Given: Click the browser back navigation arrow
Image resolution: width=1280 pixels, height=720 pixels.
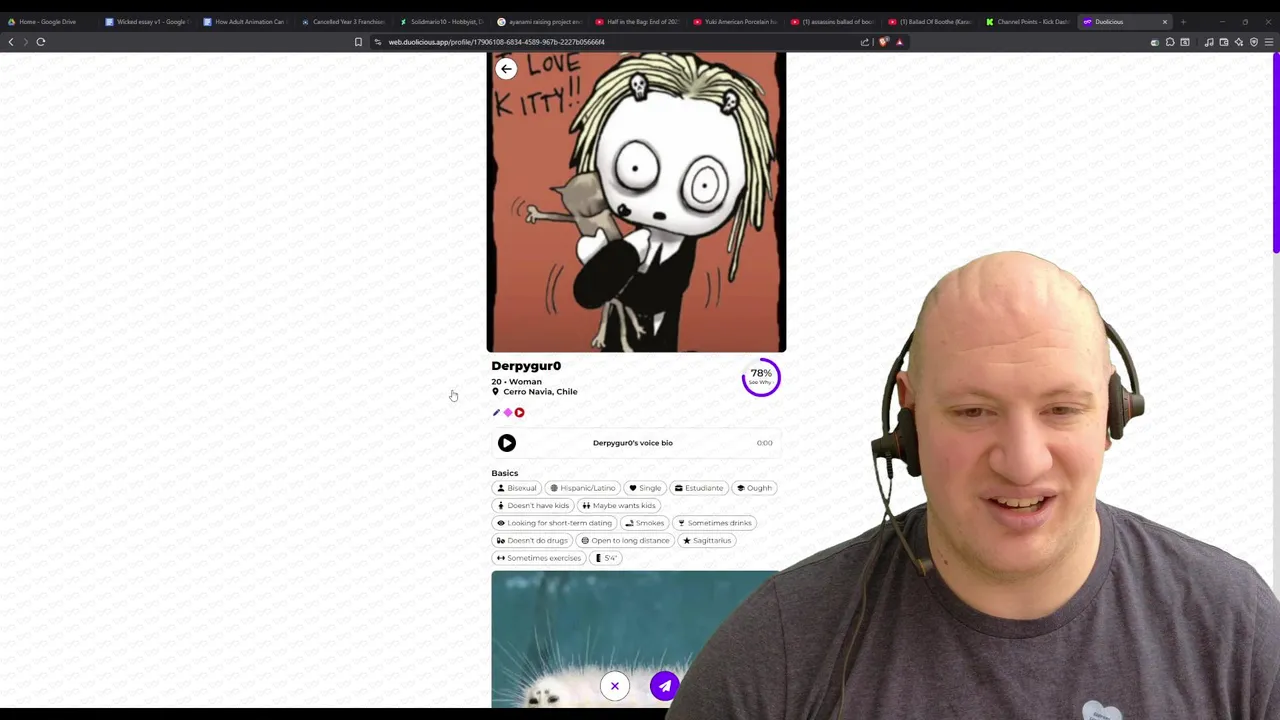Looking at the screenshot, I should click(x=11, y=42).
